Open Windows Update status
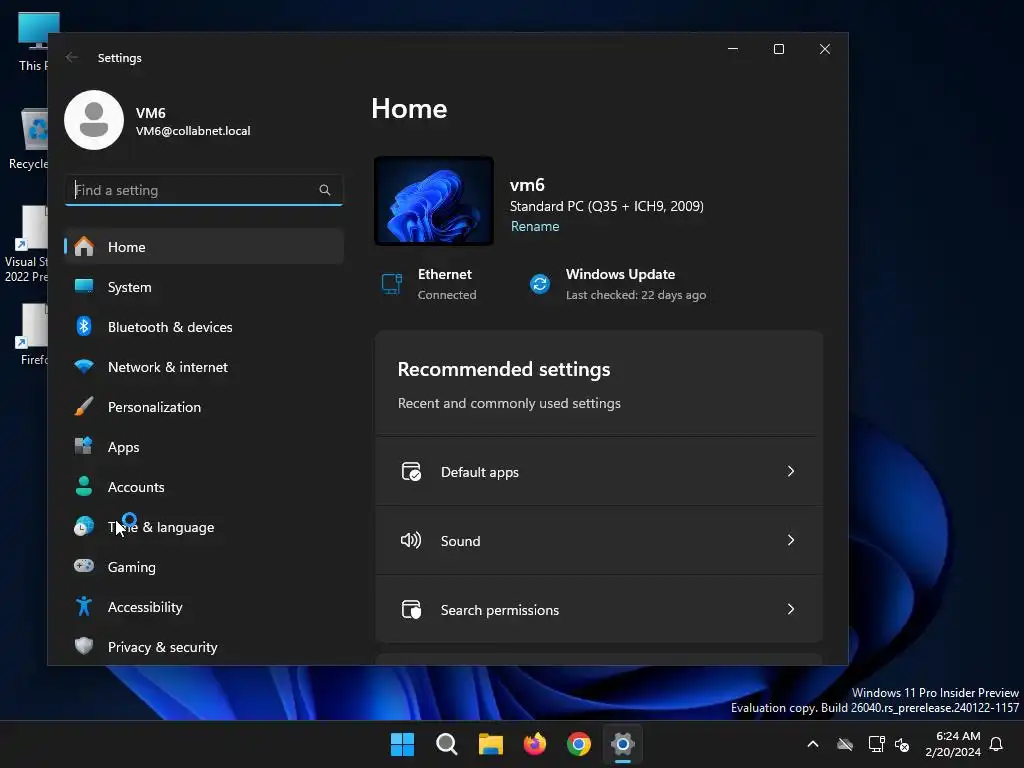The height and width of the screenshot is (768, 1024). (618, 284)
